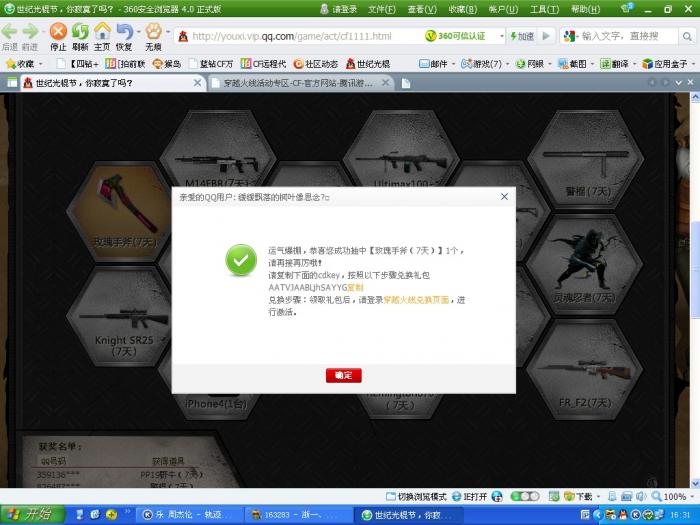Open the 帮助(H) menu
This screenshot has width=700, height=525.
tap(585, 9)
